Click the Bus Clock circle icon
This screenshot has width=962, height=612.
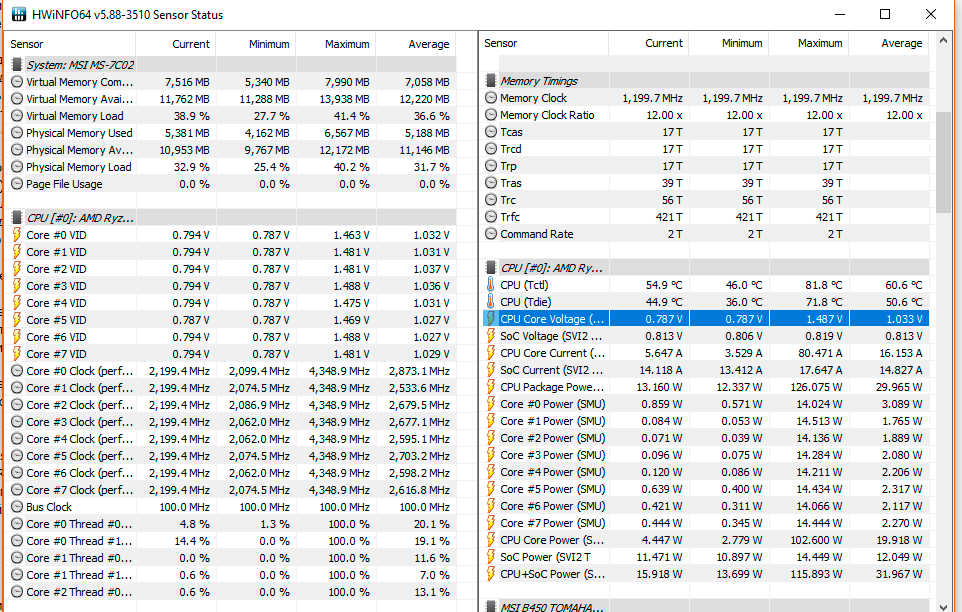pyautogui.click(x=16, y=507)
